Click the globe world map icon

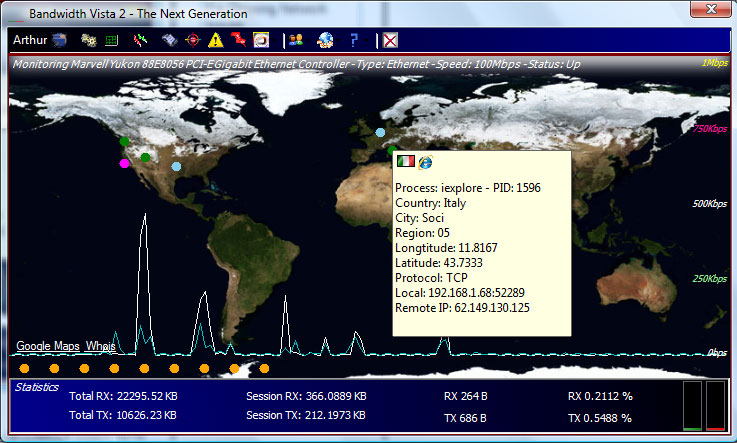click(325, 40)
